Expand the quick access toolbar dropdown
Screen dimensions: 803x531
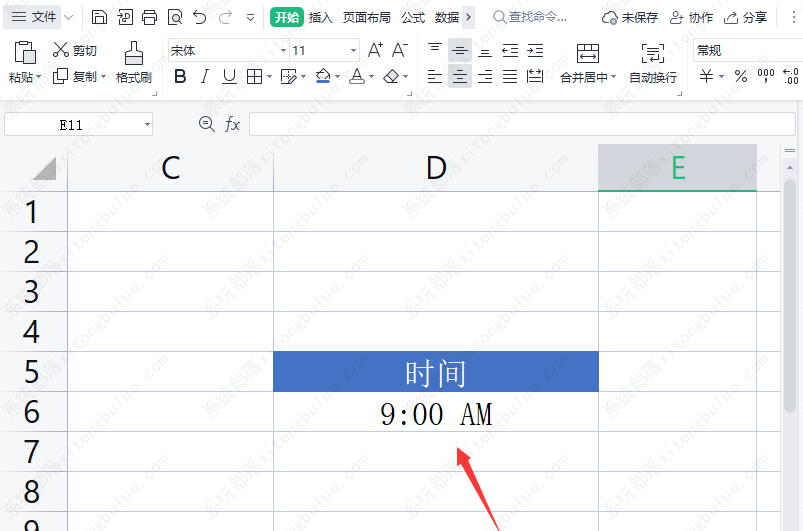pyautogui.click(x=250, y=18)
